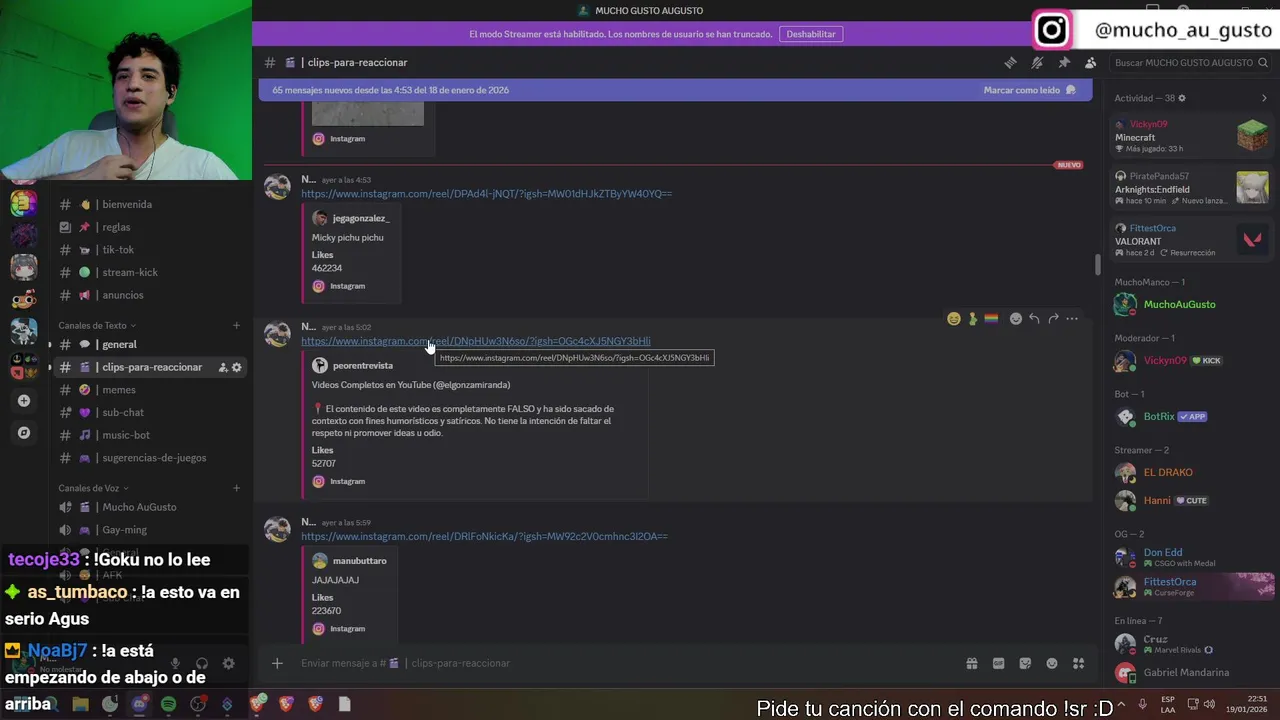This screenshot has height=720, width=1280.
Task: Open the stream-kick channel
Action: [x=130, y=272]
